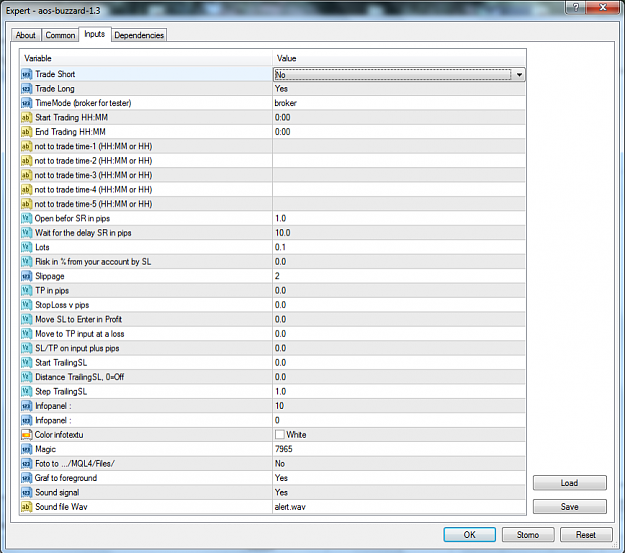Image resolution: width=625 pixels, height=553 pixels.
Task: Click the string icon for Sound file Wav
Action: click(x=26, y=506)
